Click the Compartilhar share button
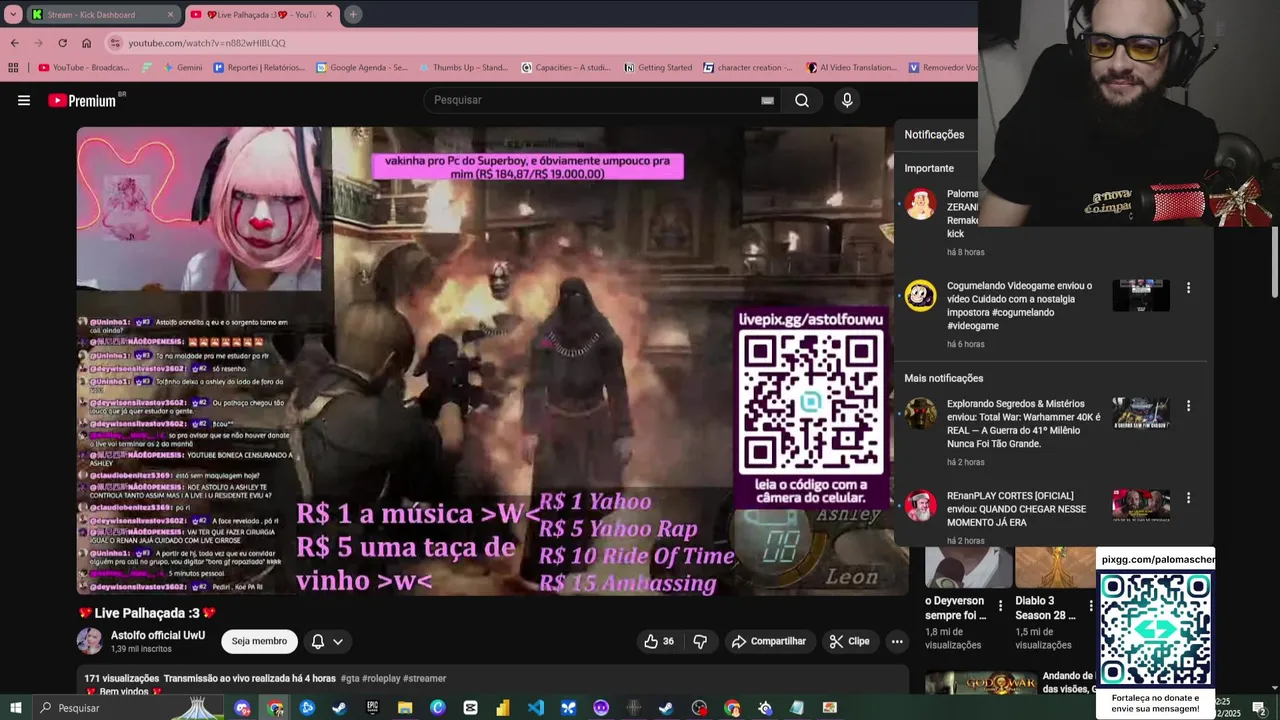This screenshot has width=1280, height=720. (x=768, y=641)
